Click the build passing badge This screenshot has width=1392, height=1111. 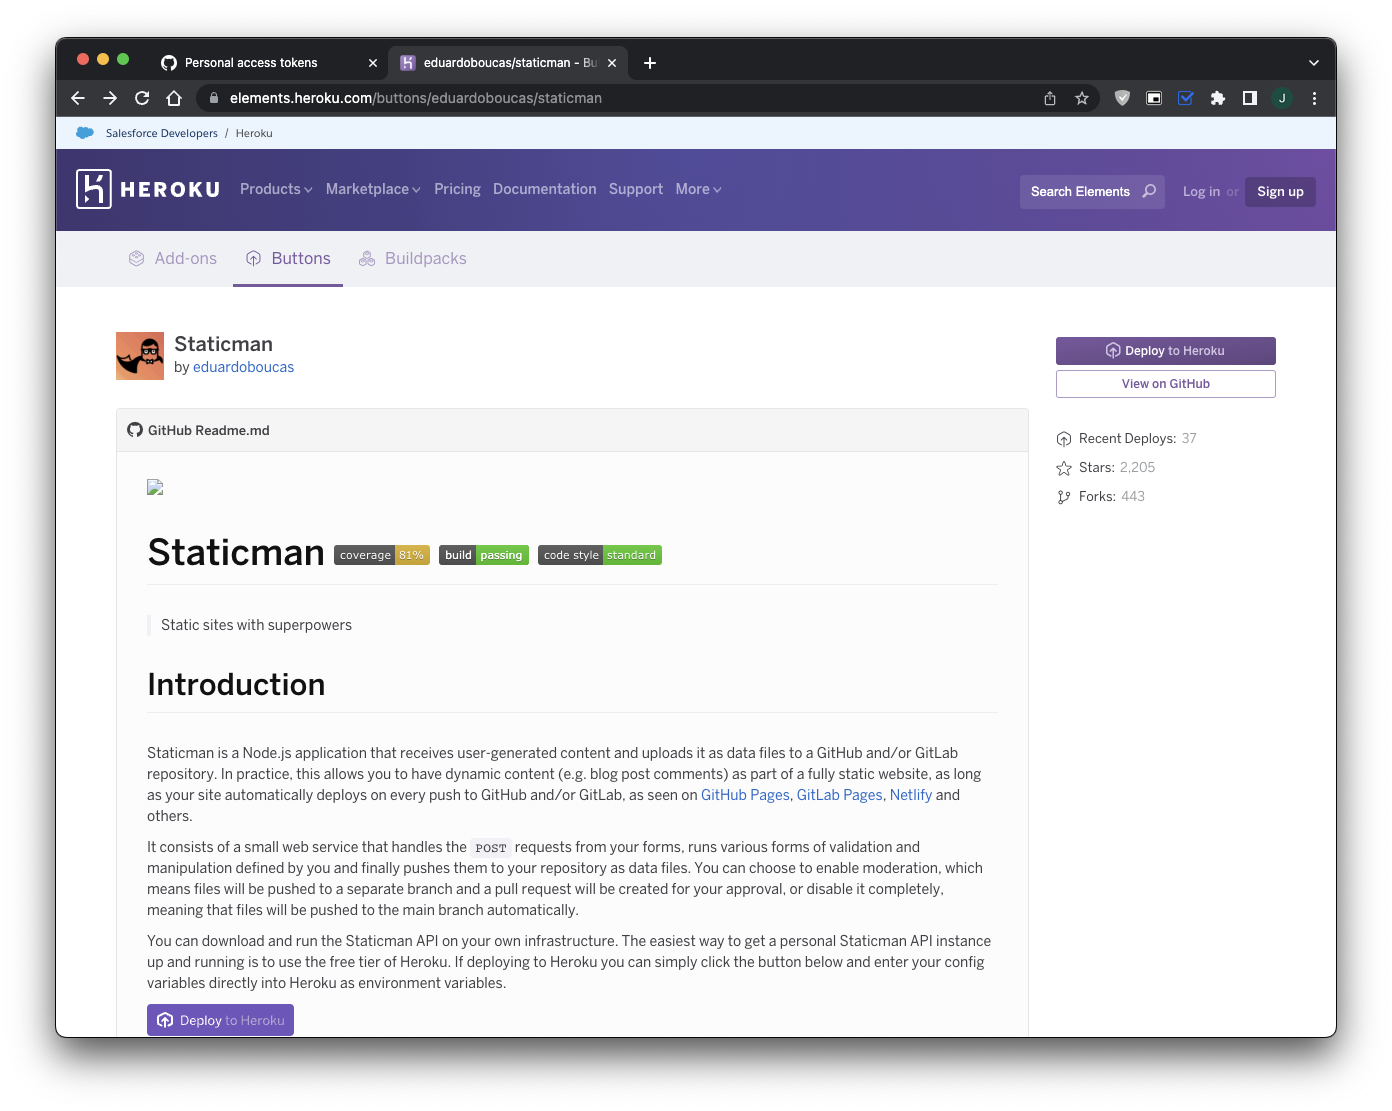pos(484,555)
